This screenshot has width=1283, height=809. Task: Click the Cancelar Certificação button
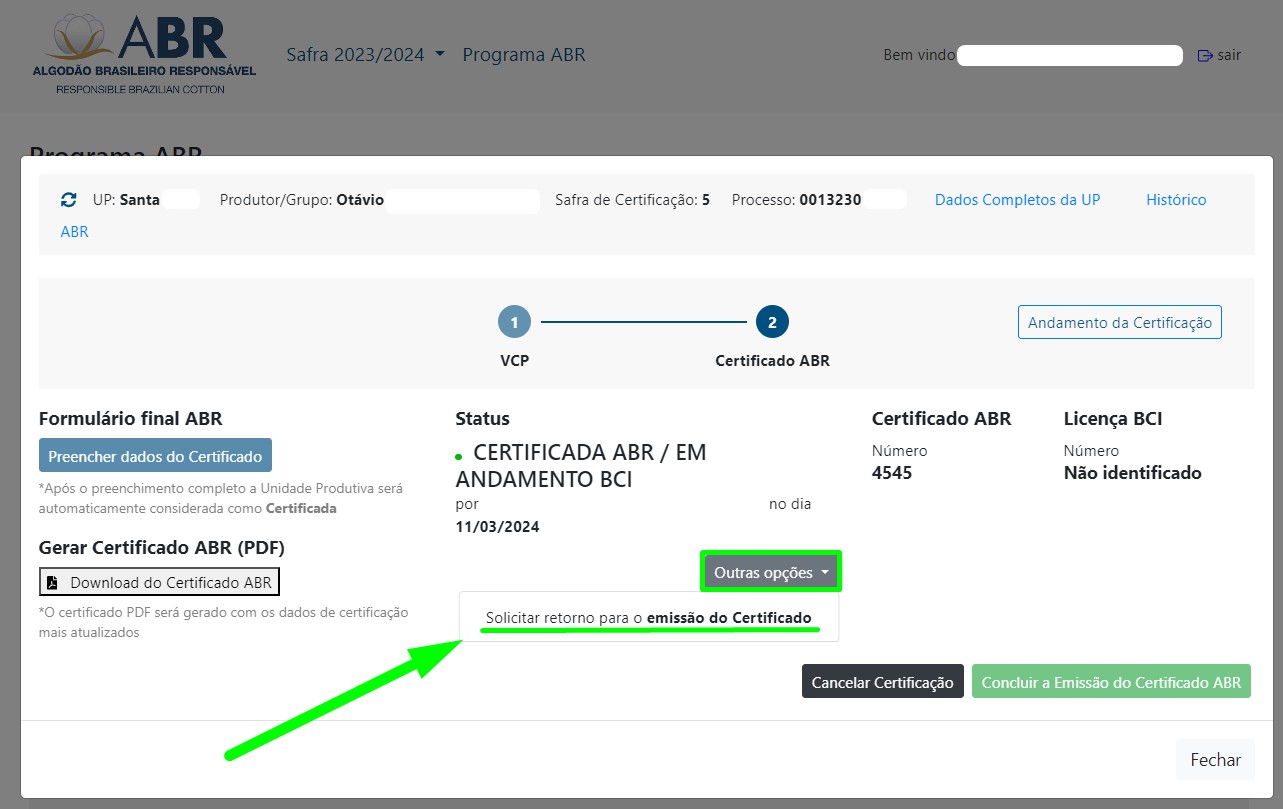coord(882,683)
